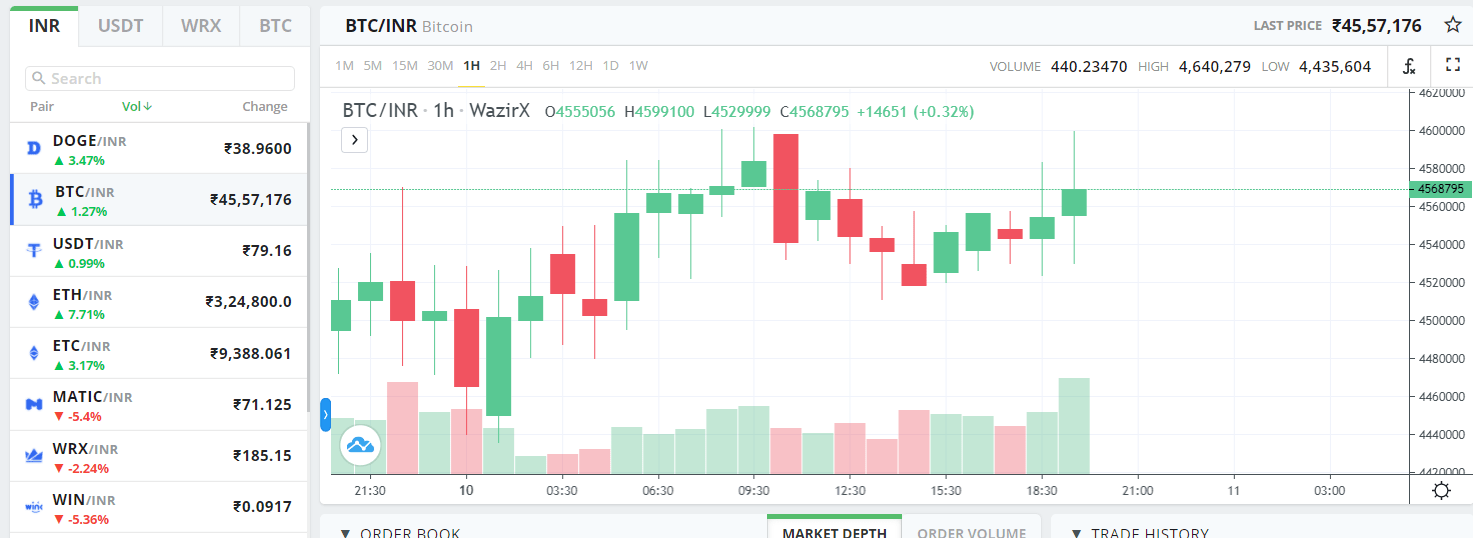The image size is (1473, 538).
Task: Click the ETC Ethereum Classic icon
Action: pyautogui.click(x=33, y=353)
